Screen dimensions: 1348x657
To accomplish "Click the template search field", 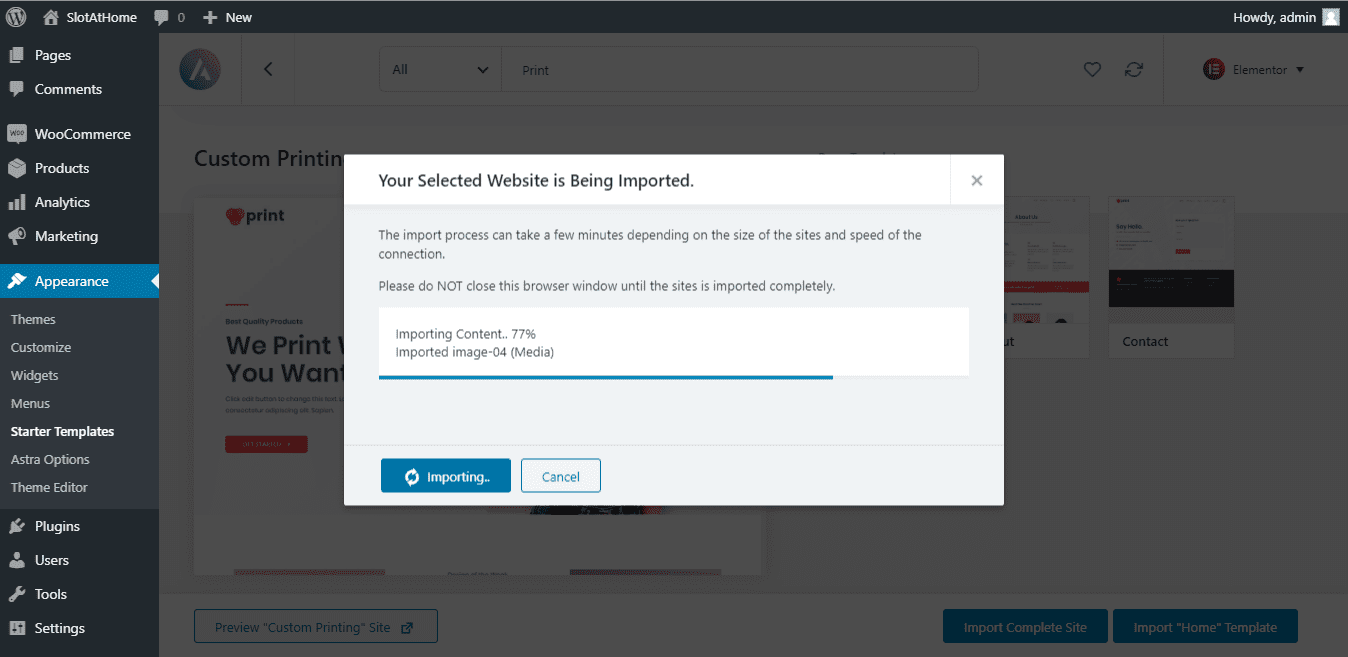I will (x=740, y=70).
